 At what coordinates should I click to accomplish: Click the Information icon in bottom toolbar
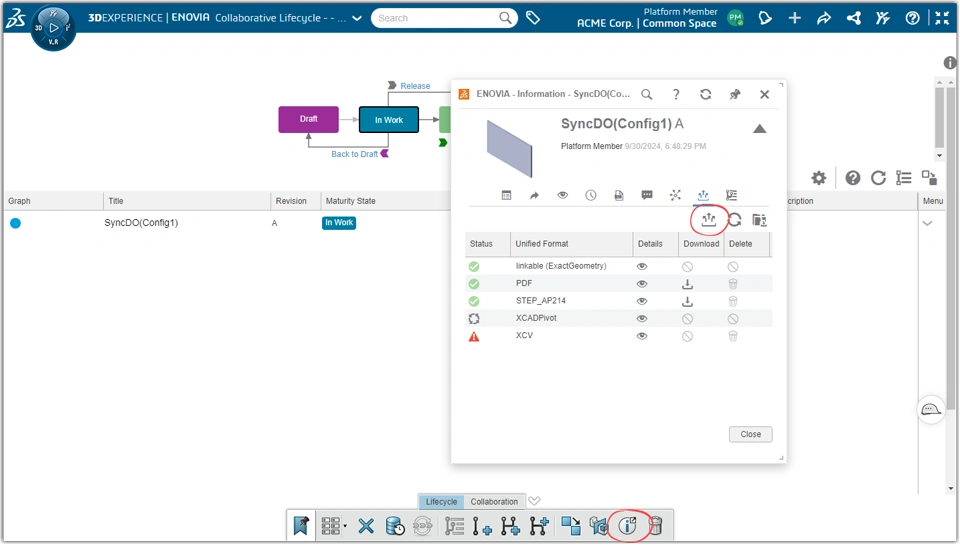(628, 526)
